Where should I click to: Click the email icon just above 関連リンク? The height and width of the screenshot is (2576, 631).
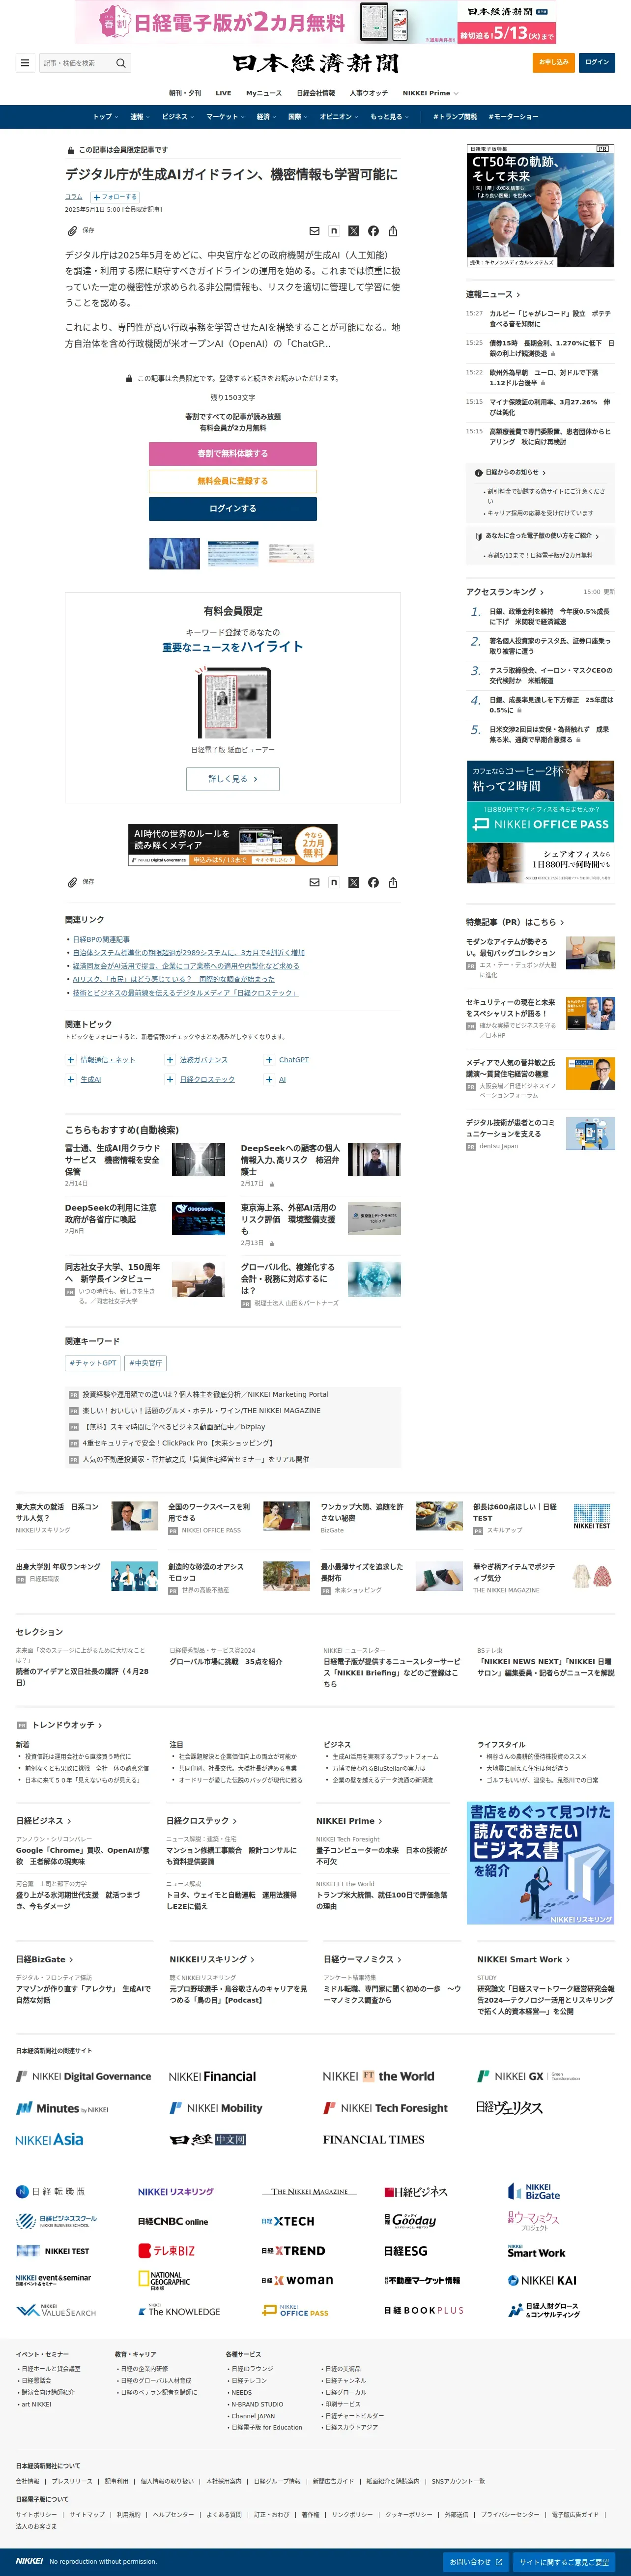(x=314, y=882)
